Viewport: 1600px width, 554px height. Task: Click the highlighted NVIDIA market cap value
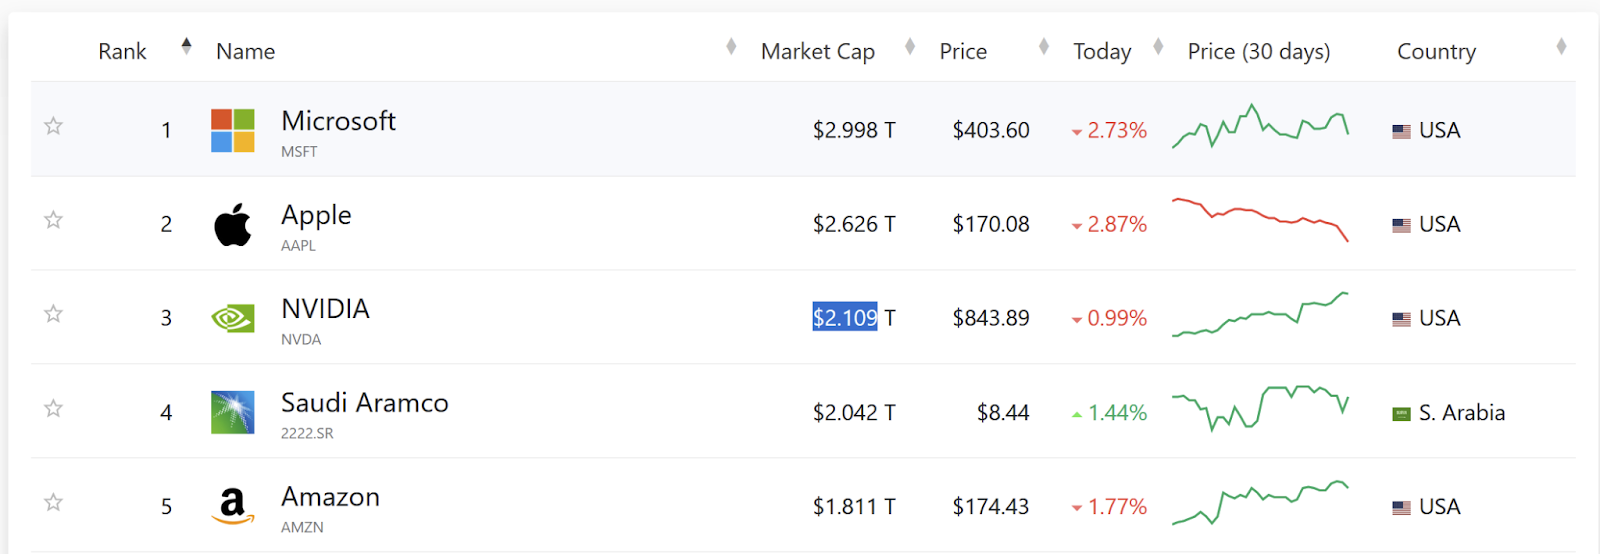tap(845, 318)
